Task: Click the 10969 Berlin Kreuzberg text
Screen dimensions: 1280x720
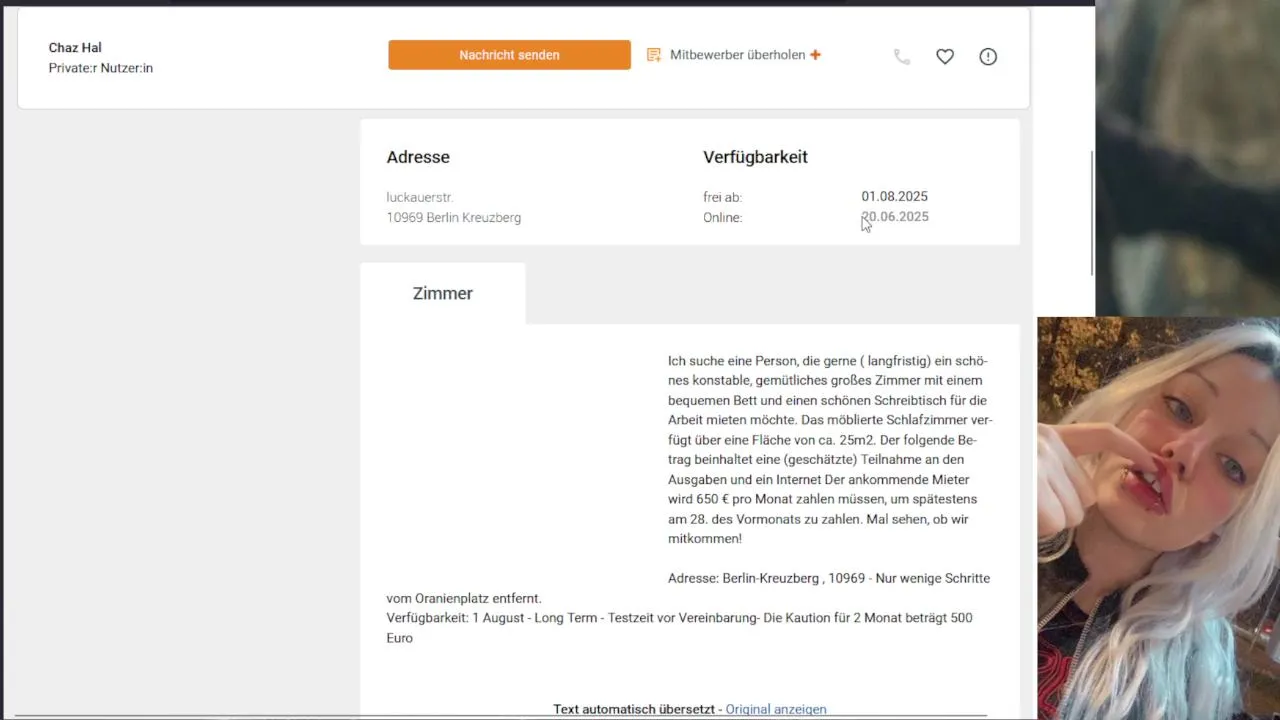Action: (x=454, y=217)
